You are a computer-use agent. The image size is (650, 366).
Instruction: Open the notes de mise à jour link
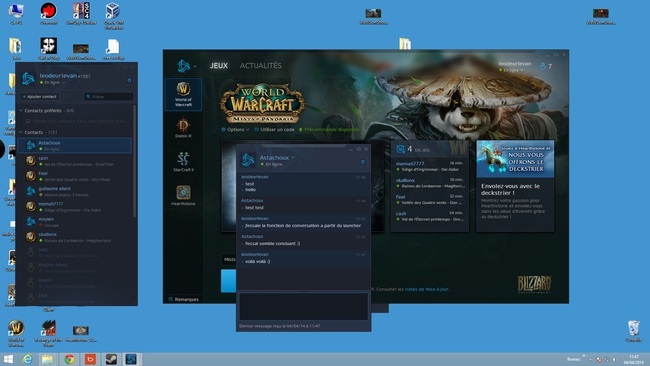click(427, 289)
